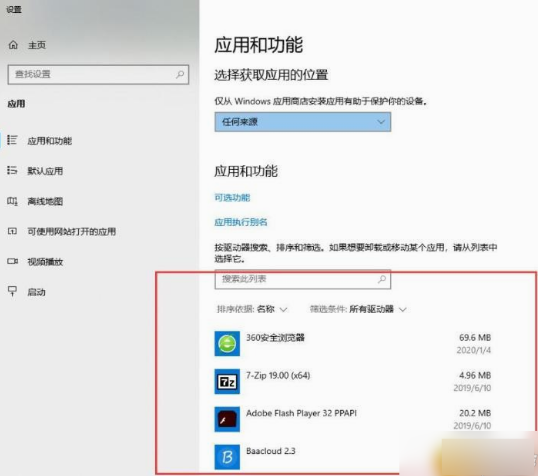Open 可使用网站打开的应用 menu item
538x476 pixels.
[71, 231]
